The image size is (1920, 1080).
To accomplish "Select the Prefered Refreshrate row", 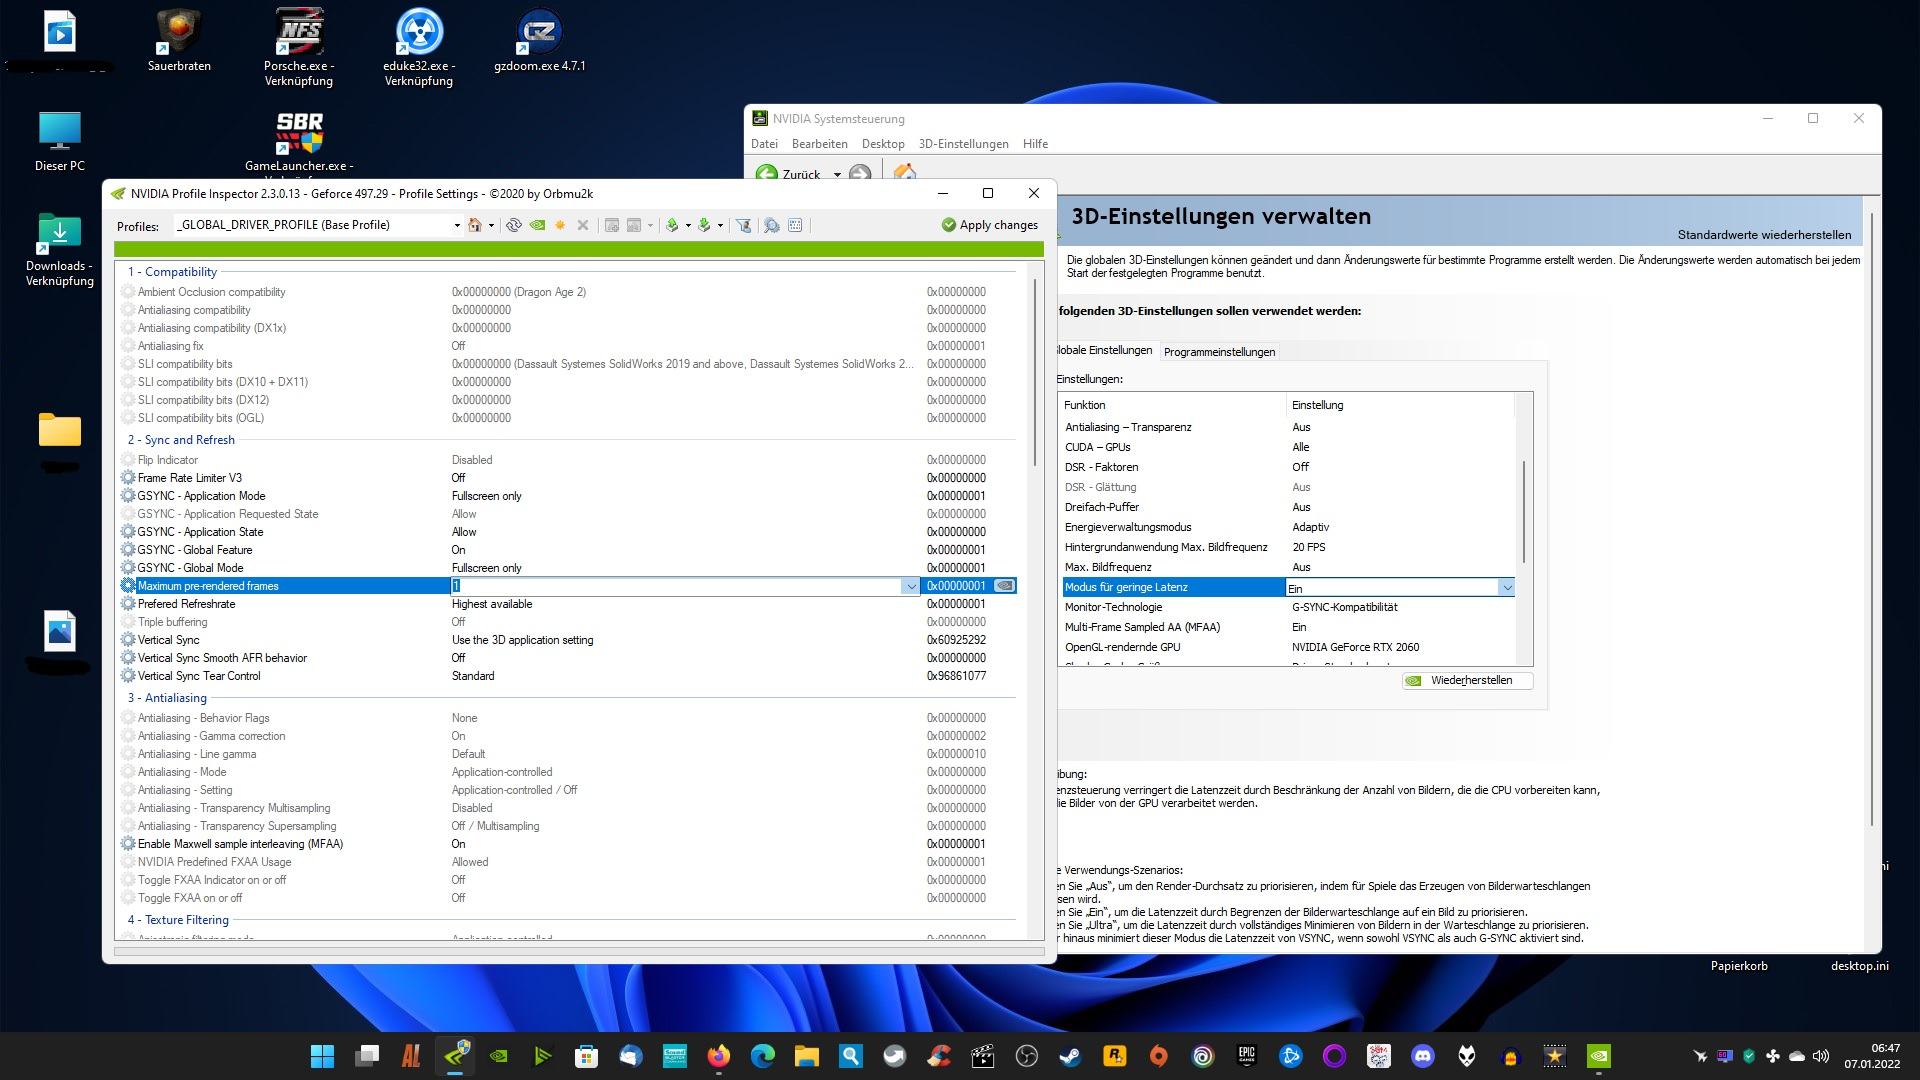I will pos(568,604).
